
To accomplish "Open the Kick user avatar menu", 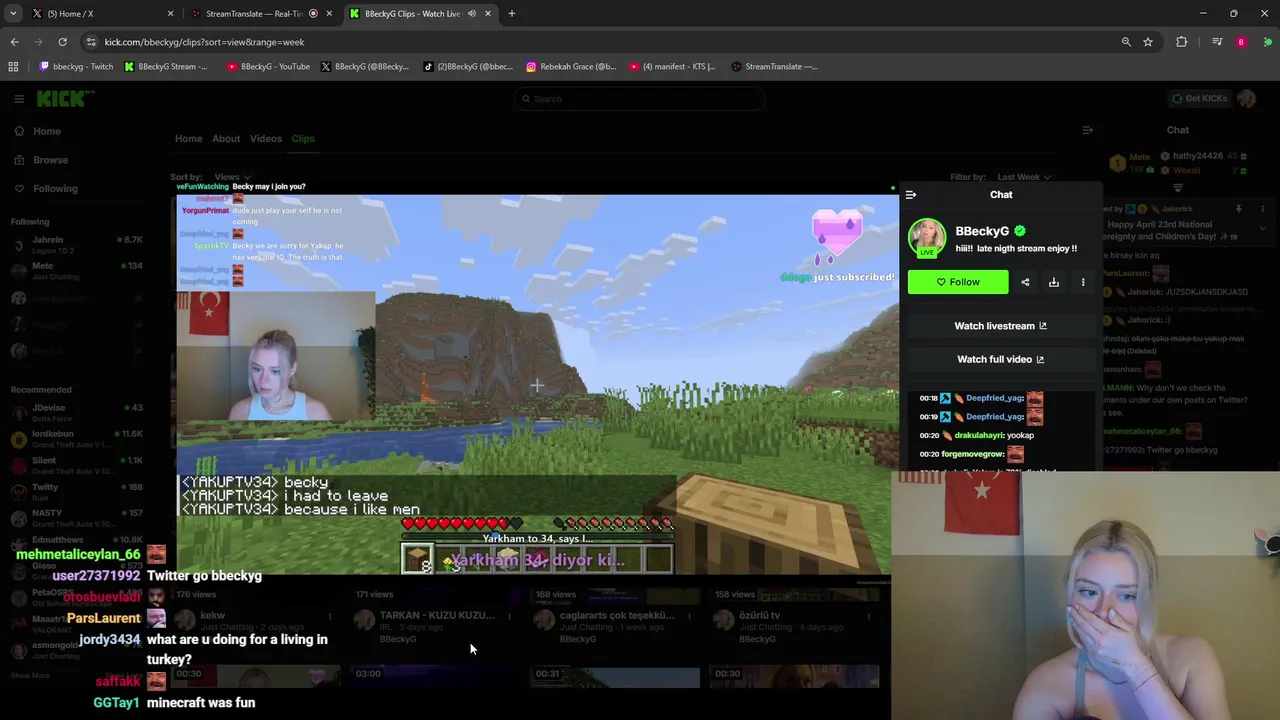I will (1246, 99).
